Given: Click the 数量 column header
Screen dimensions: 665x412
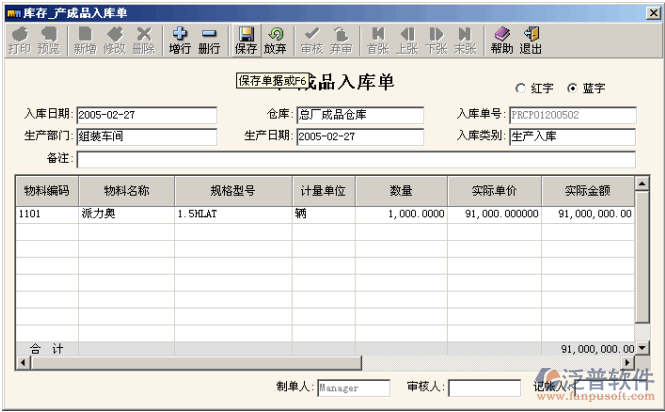Looking at the screenshot, I should (401, 190).
